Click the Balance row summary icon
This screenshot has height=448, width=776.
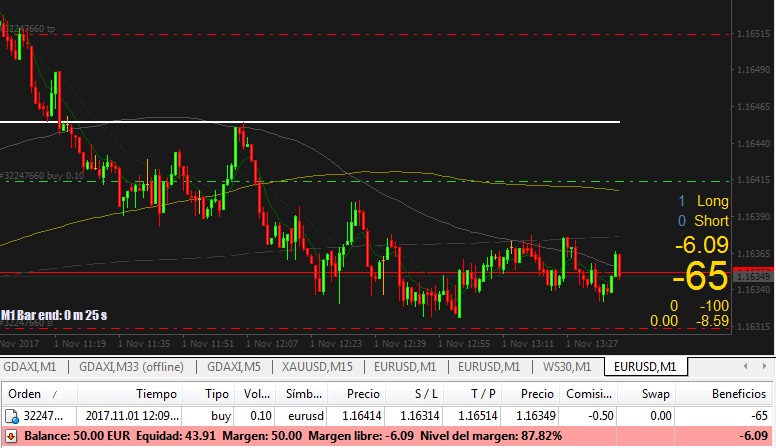pos(10,437)
